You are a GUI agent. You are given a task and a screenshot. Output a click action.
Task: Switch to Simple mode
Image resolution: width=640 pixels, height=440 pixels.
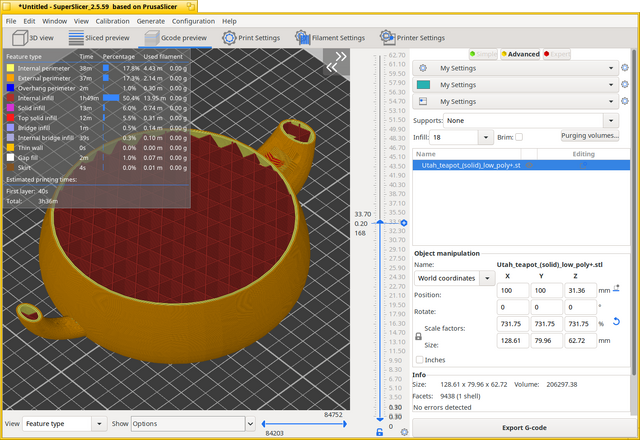[483, 54]
